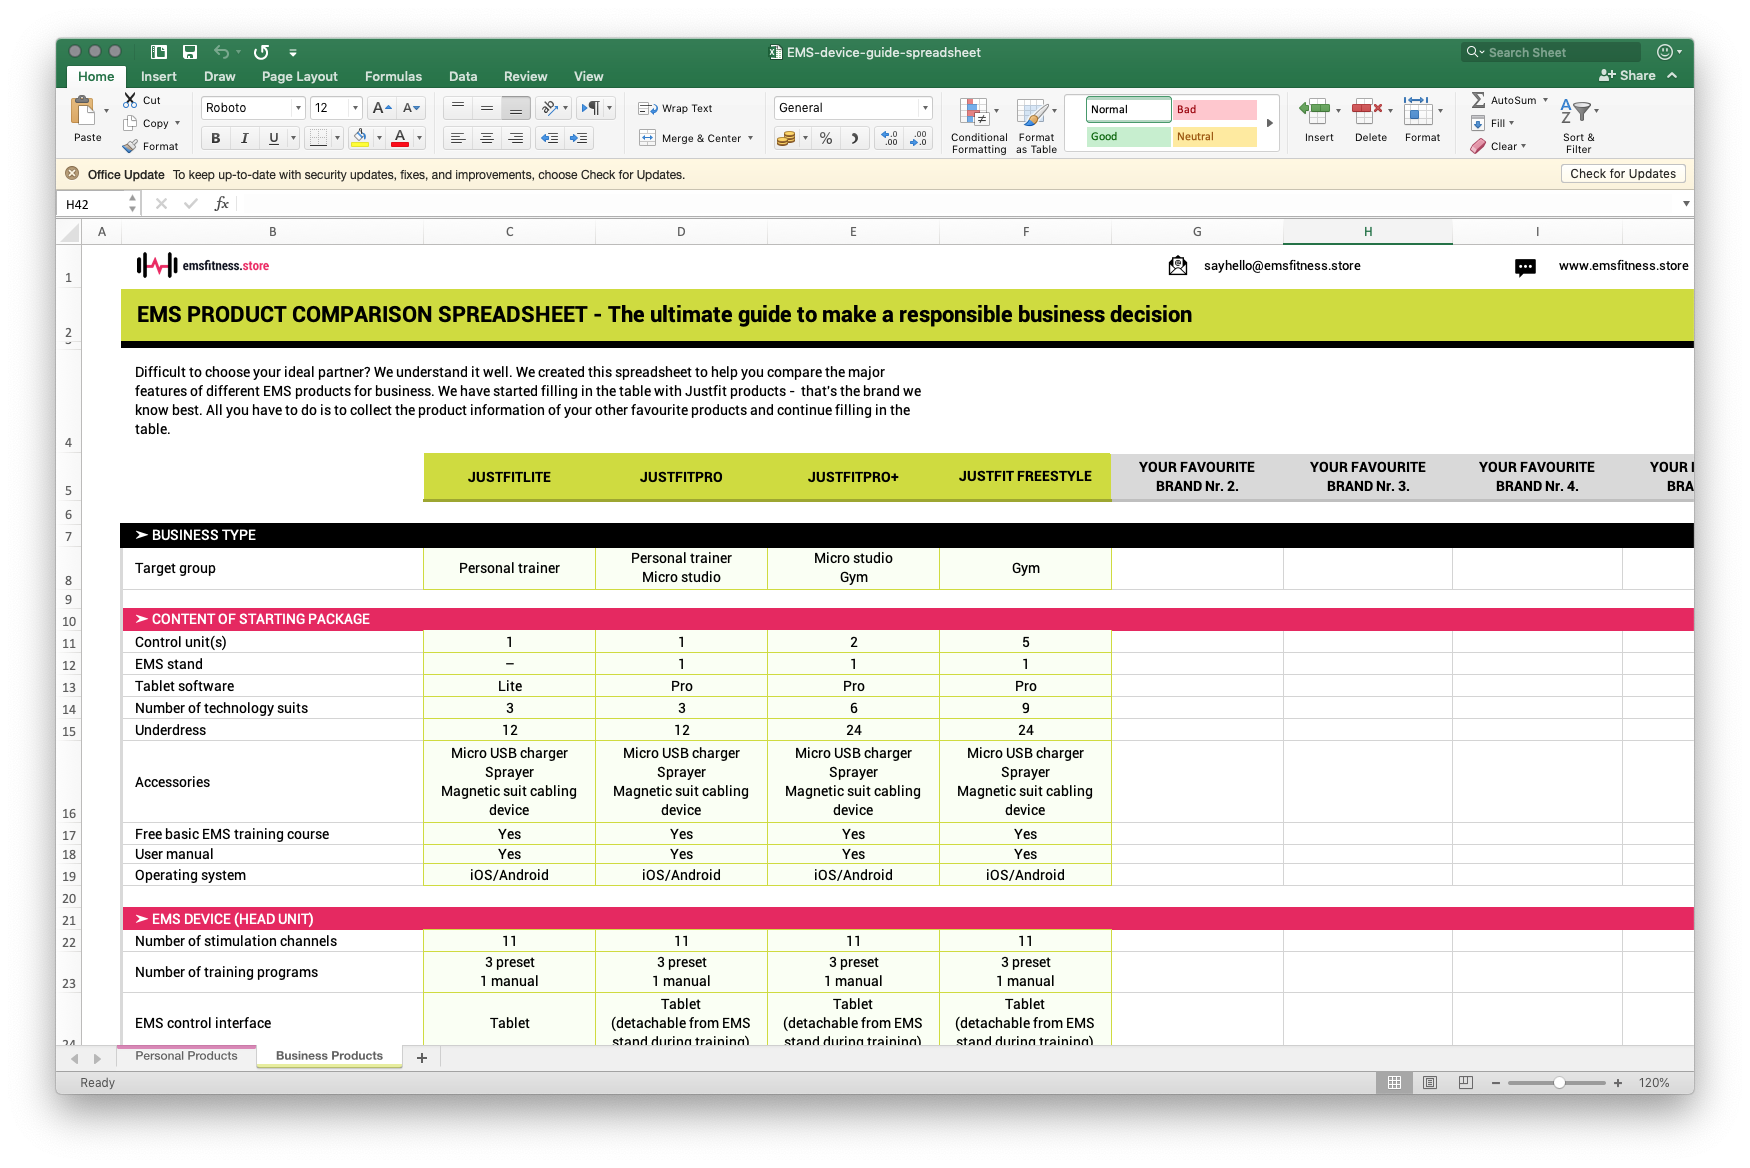The width and height of the screenshot is (1750, 1168).
Task: Click the Share button
Action: 1628,76
